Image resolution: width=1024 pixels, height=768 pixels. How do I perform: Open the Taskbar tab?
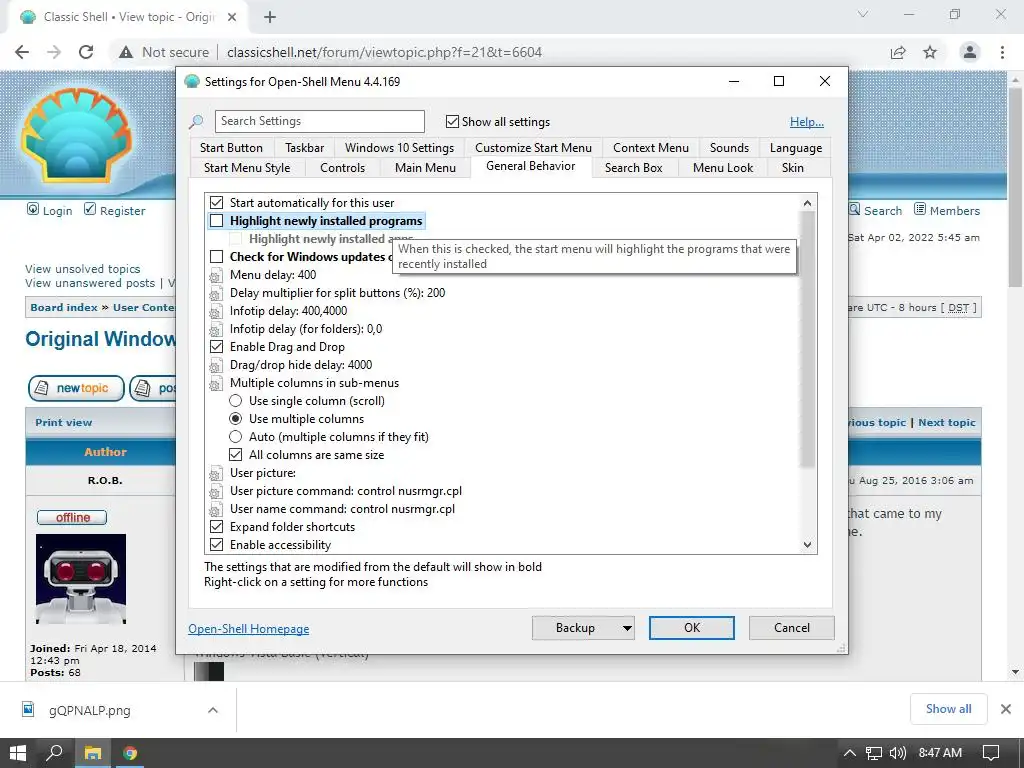304,148
